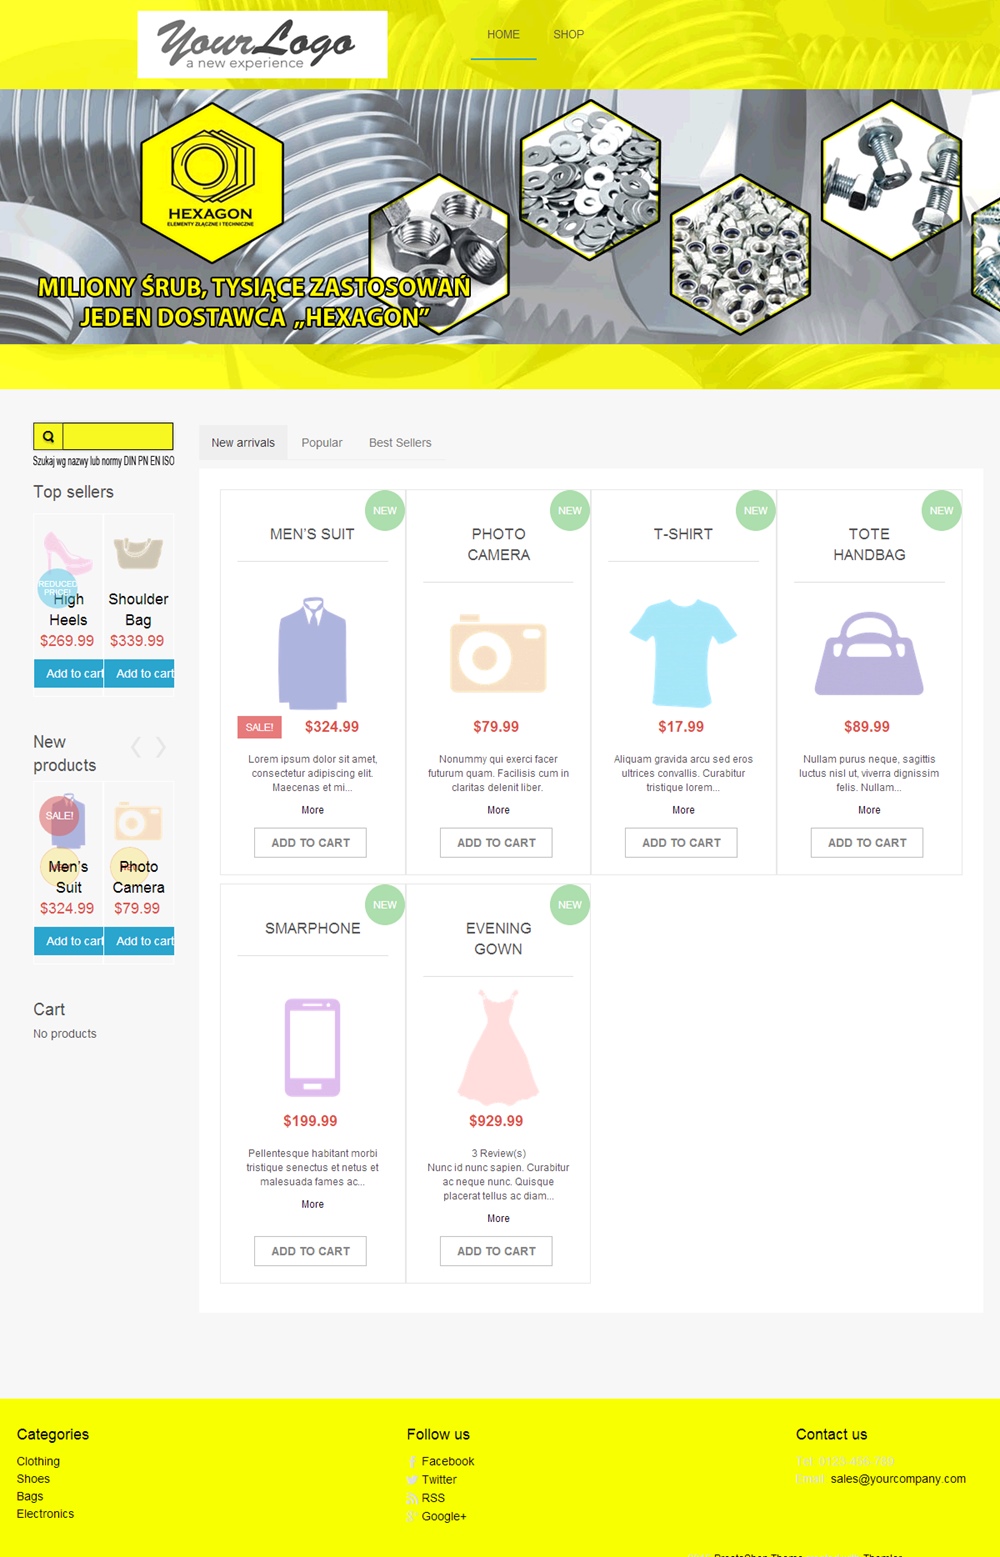Viewport: 1000px width, 1557px height.
Task: Click the Twitter bird icon in footer
Action: tap(412, 1480)
